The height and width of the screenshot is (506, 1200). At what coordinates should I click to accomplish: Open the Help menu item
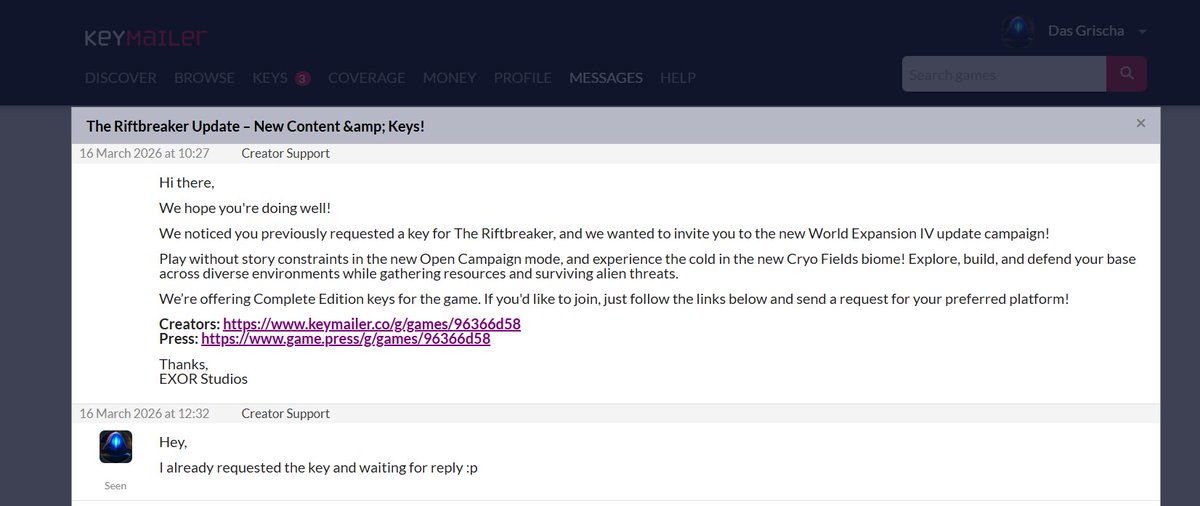click(x=678, y=77)
